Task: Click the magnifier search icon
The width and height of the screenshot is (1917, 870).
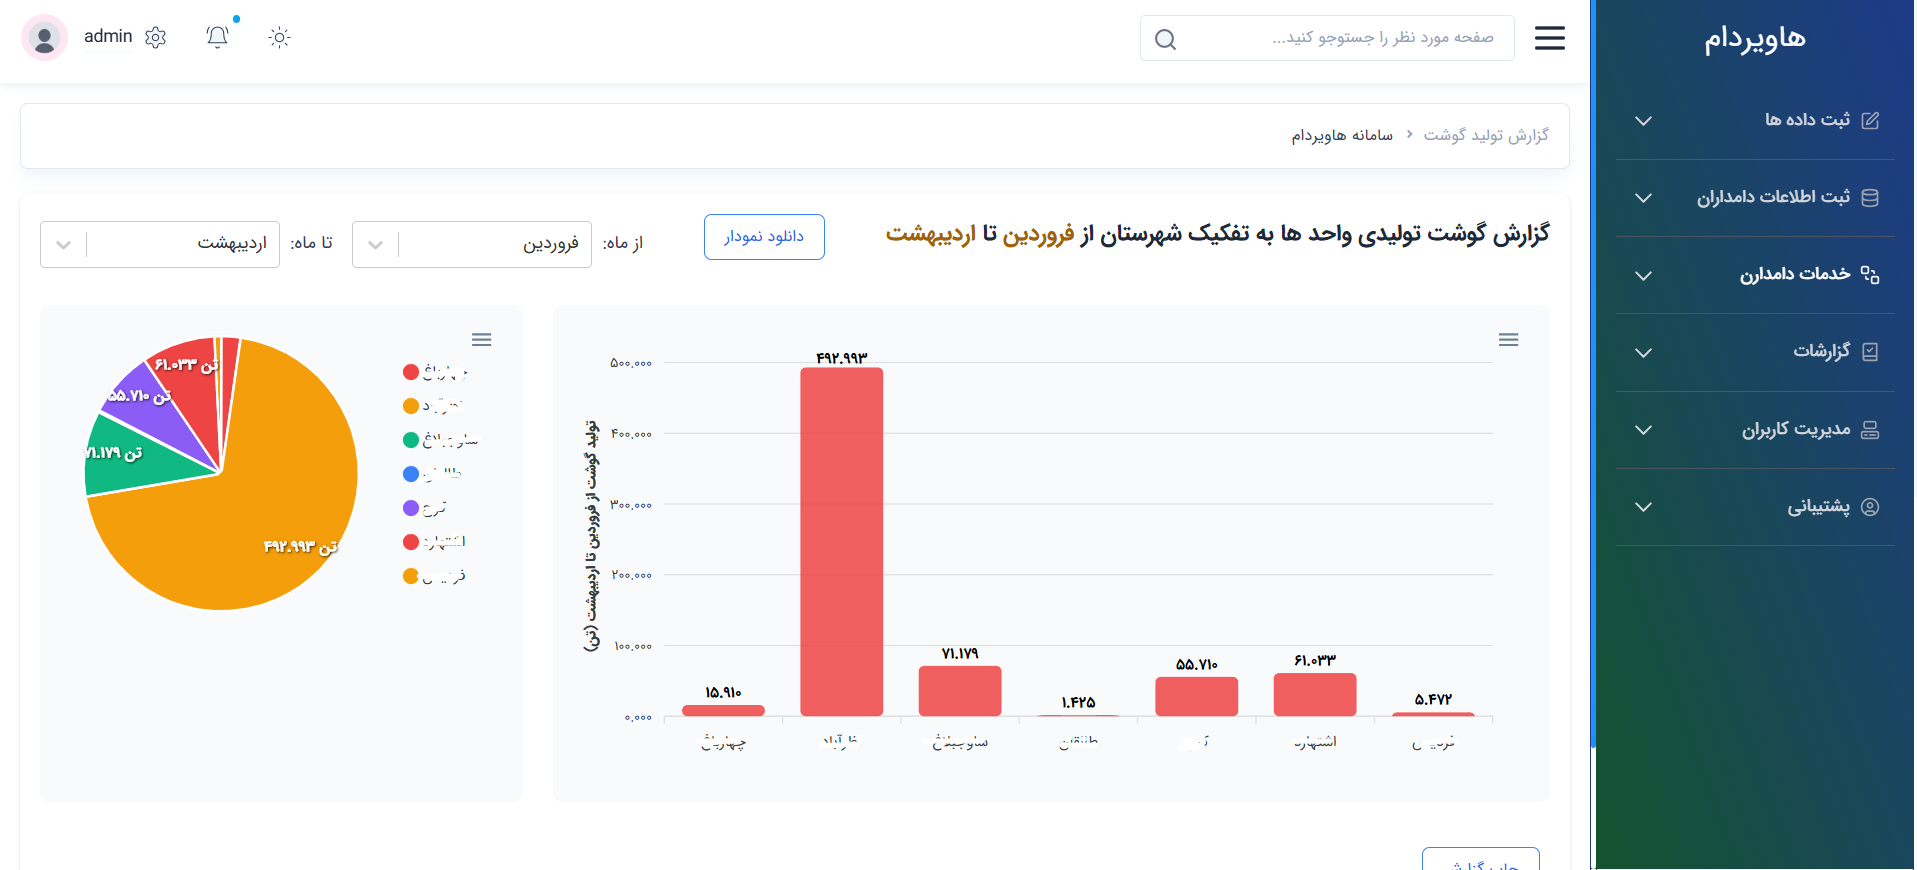Action: click(1165, 39)
